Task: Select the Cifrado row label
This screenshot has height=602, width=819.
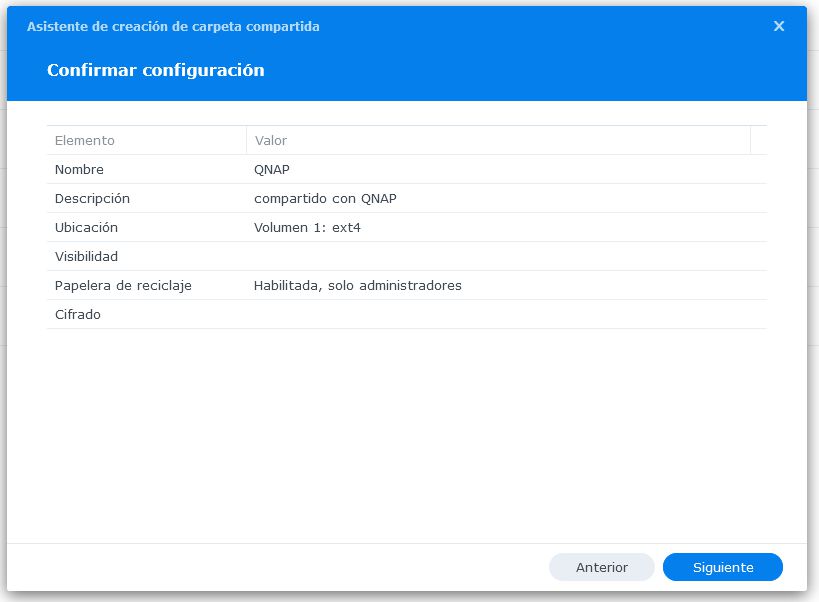Action: (78, 315)
